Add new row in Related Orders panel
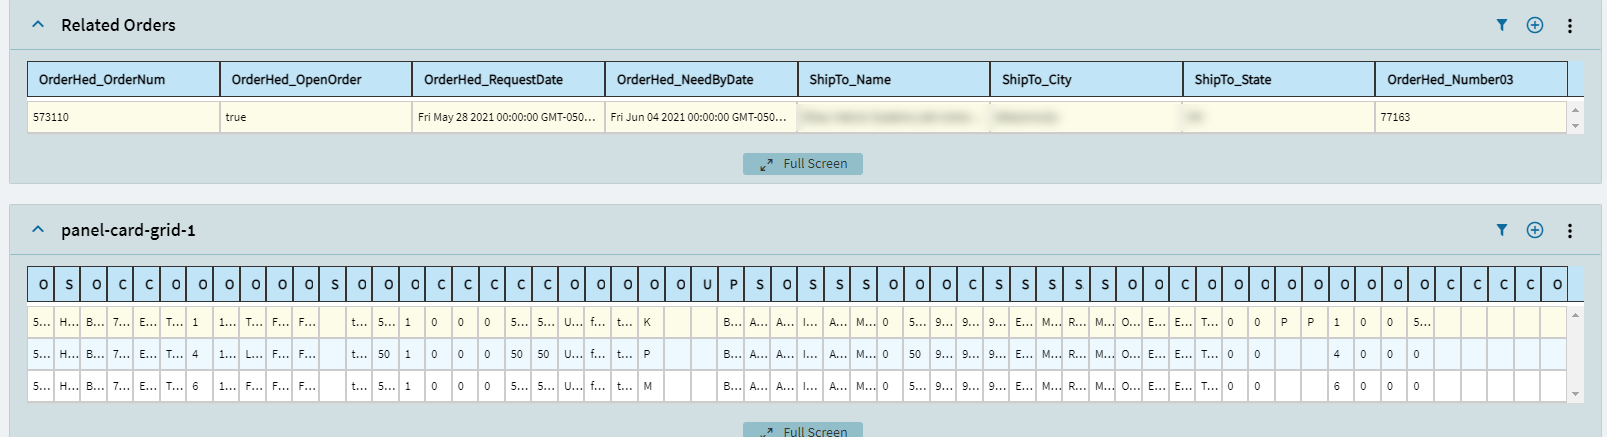Screen dimensions: 1607x437 coord(1535,25)
